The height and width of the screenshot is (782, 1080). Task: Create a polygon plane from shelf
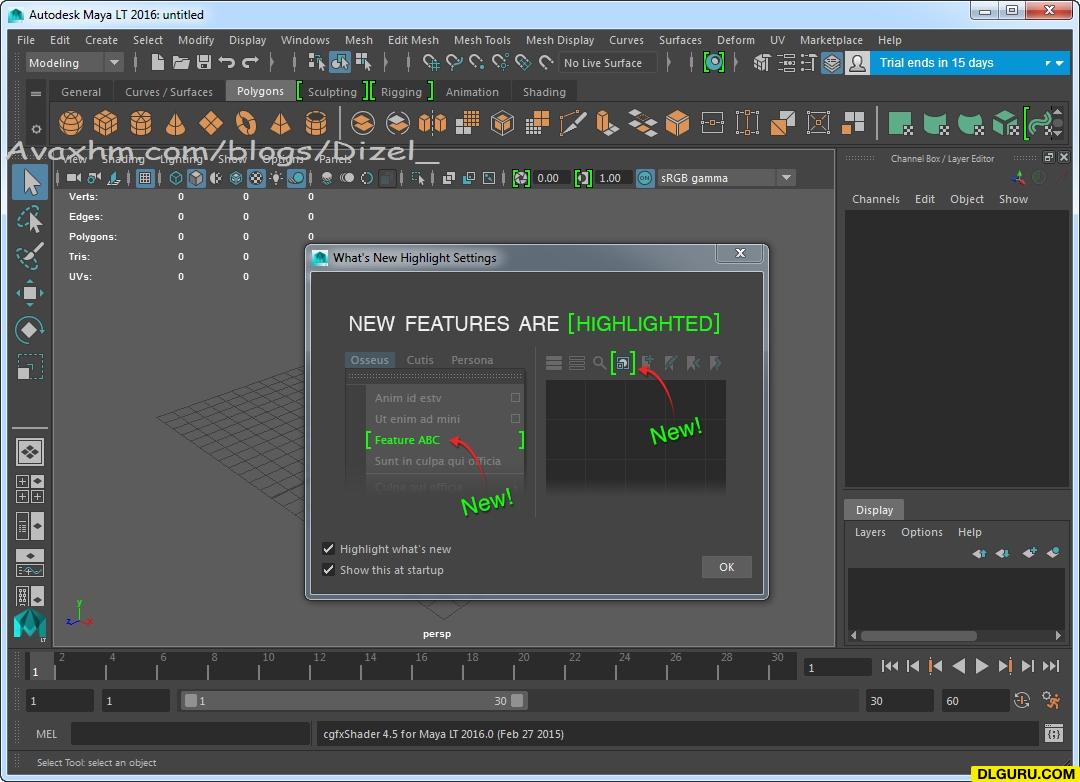[x=211, y=123]
